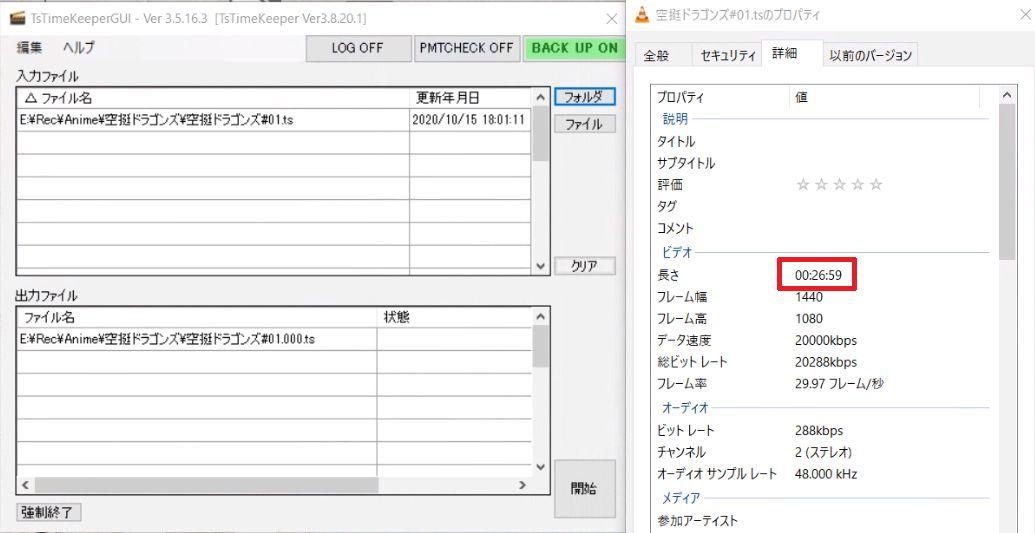Open the ヘルプ menu
Viewport: 1035px width, 533px height.
pyautogui.click(x=79, y=48)
